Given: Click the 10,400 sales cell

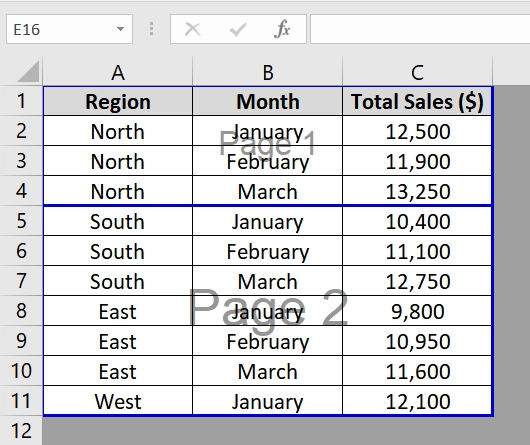Looking at the screenshot, I should point(417,221).
